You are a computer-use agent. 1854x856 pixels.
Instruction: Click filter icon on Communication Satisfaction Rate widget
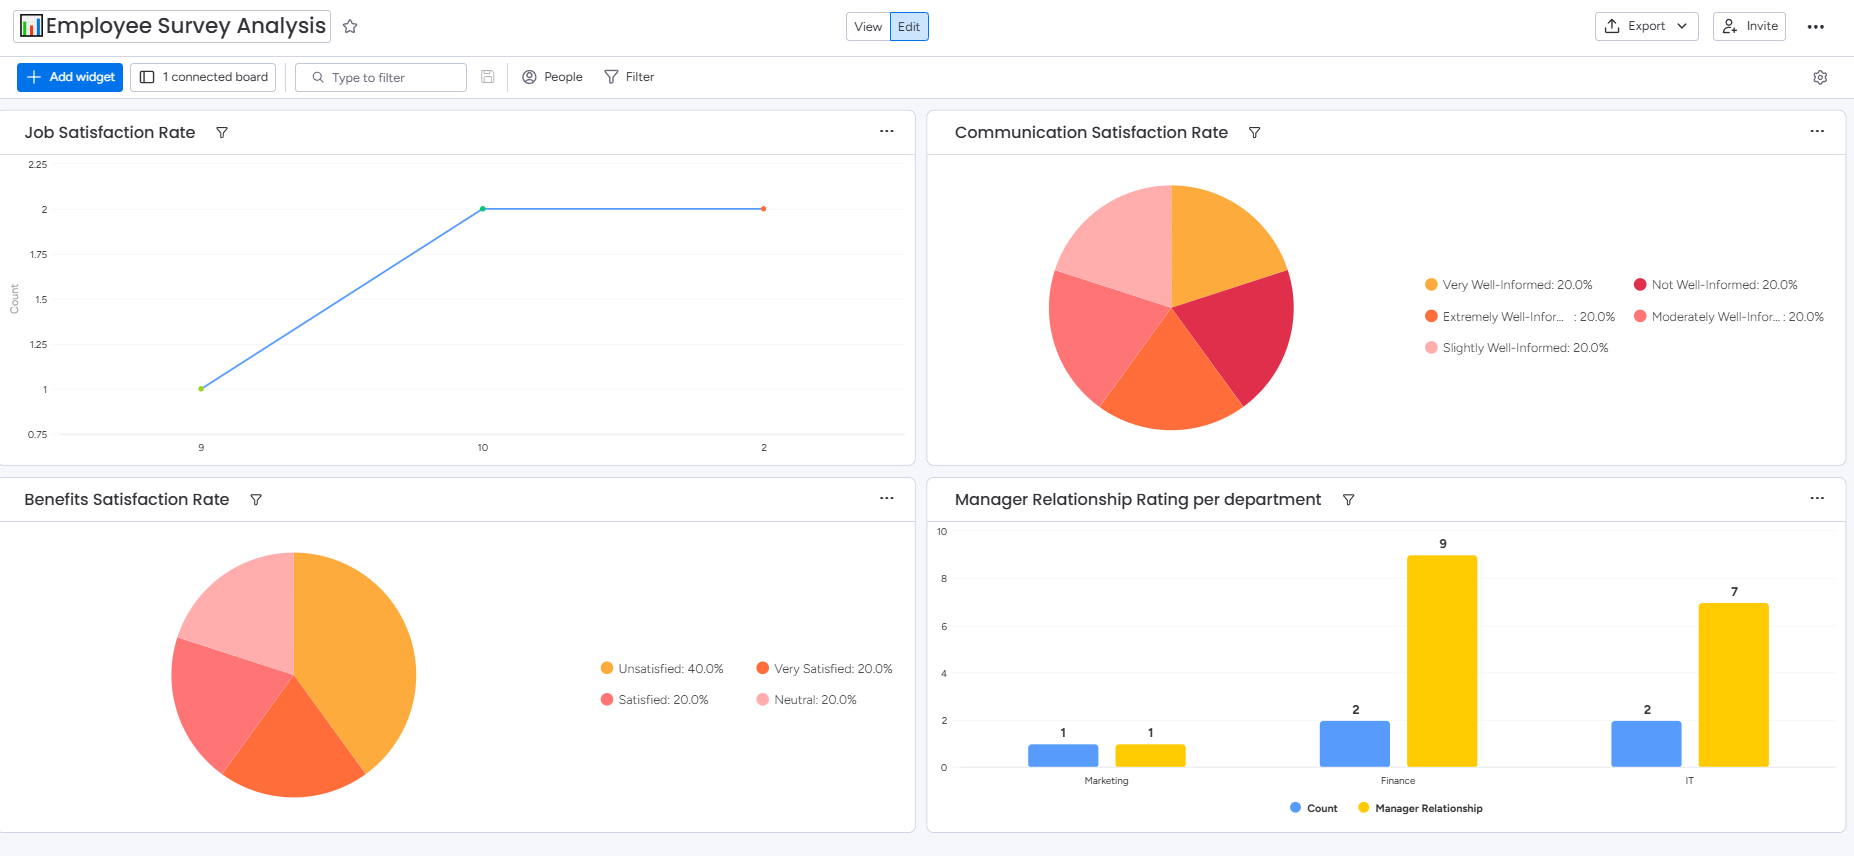1254,132
